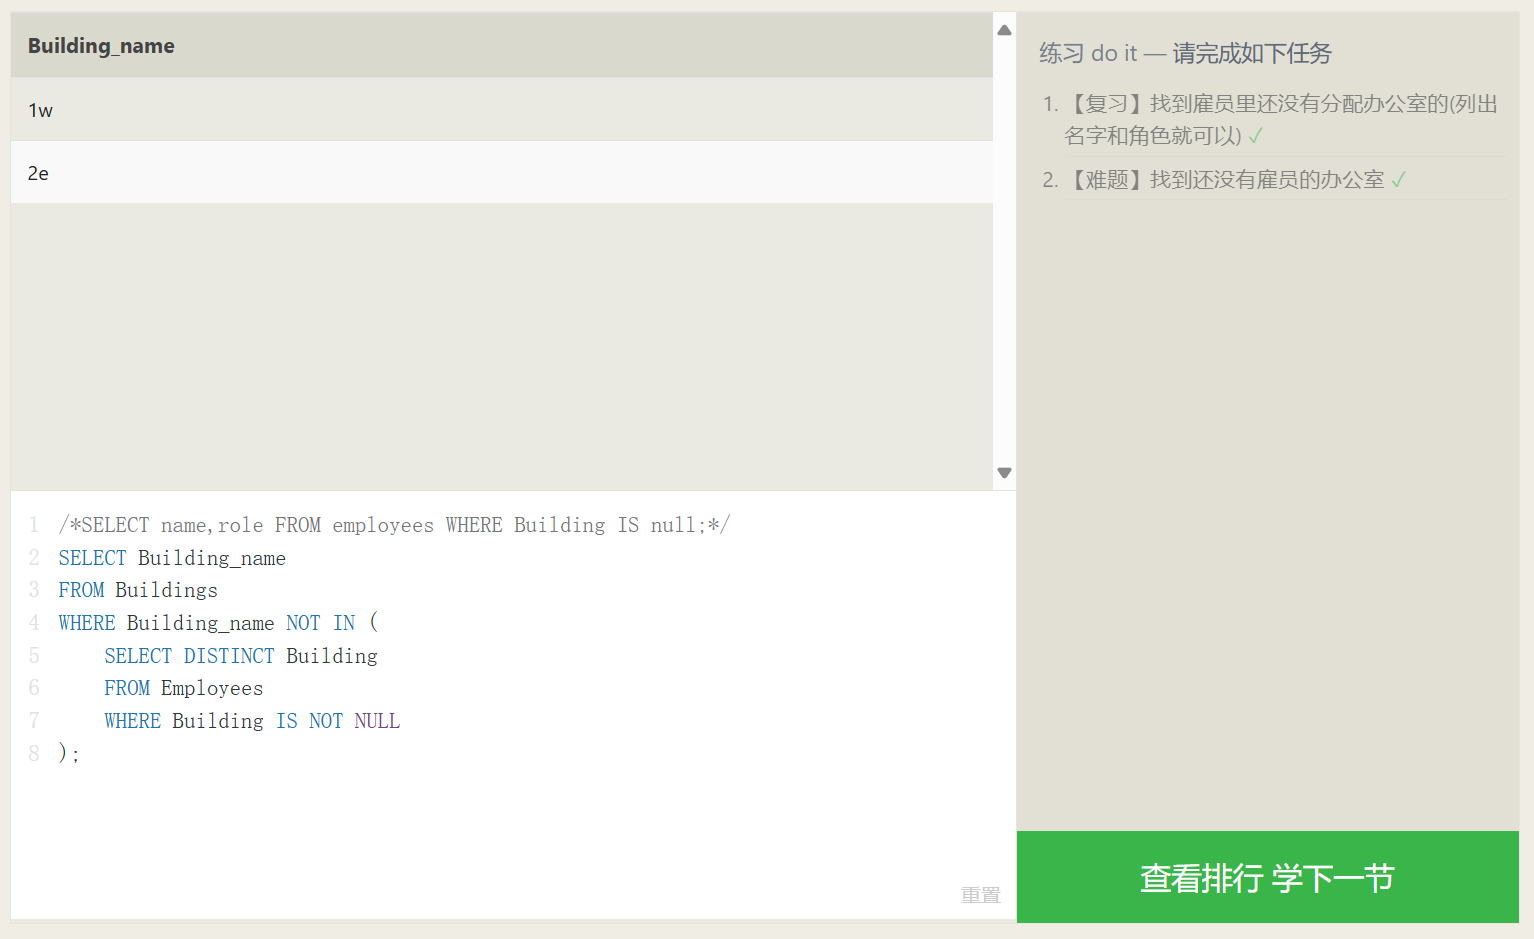The image size is (1534, 939).
Task: Click the NOT IN keywords on line 4
Action: point(320,623)
